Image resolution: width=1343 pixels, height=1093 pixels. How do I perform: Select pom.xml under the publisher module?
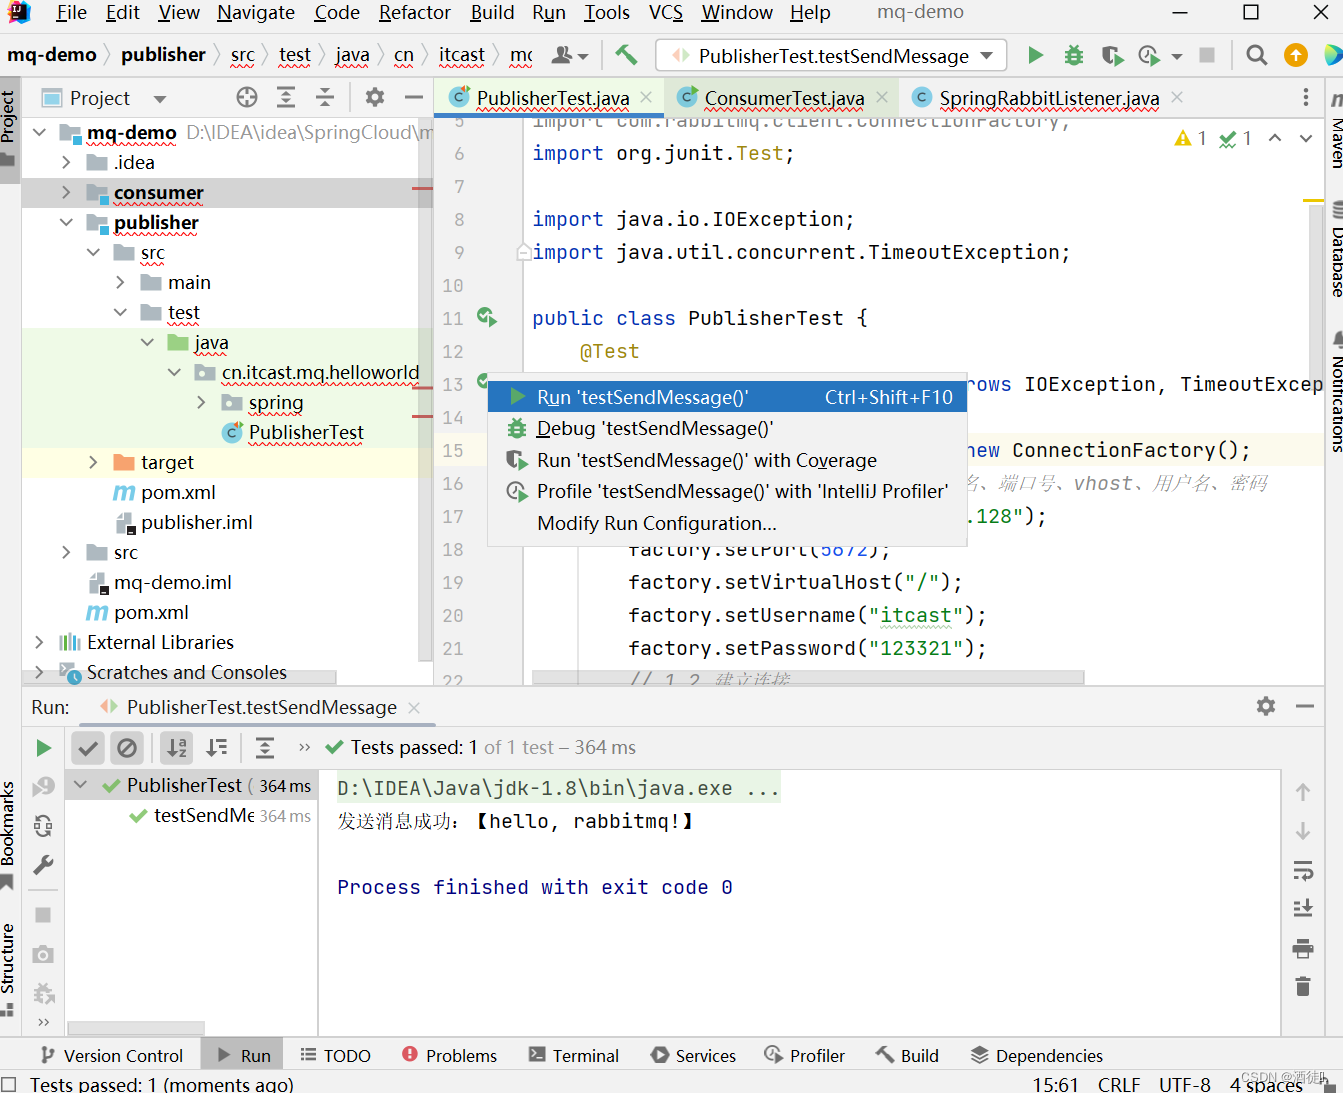178,492
